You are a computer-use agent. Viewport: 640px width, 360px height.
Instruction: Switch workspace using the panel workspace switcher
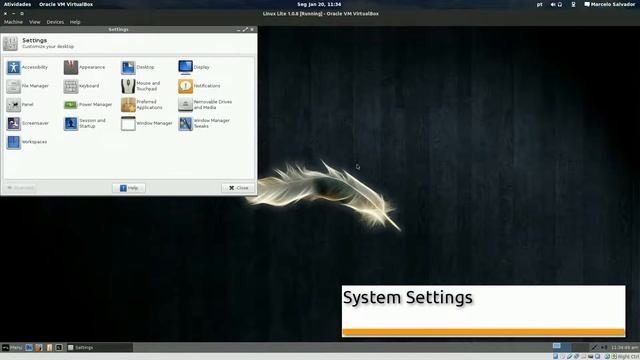(x=570, y=347)
